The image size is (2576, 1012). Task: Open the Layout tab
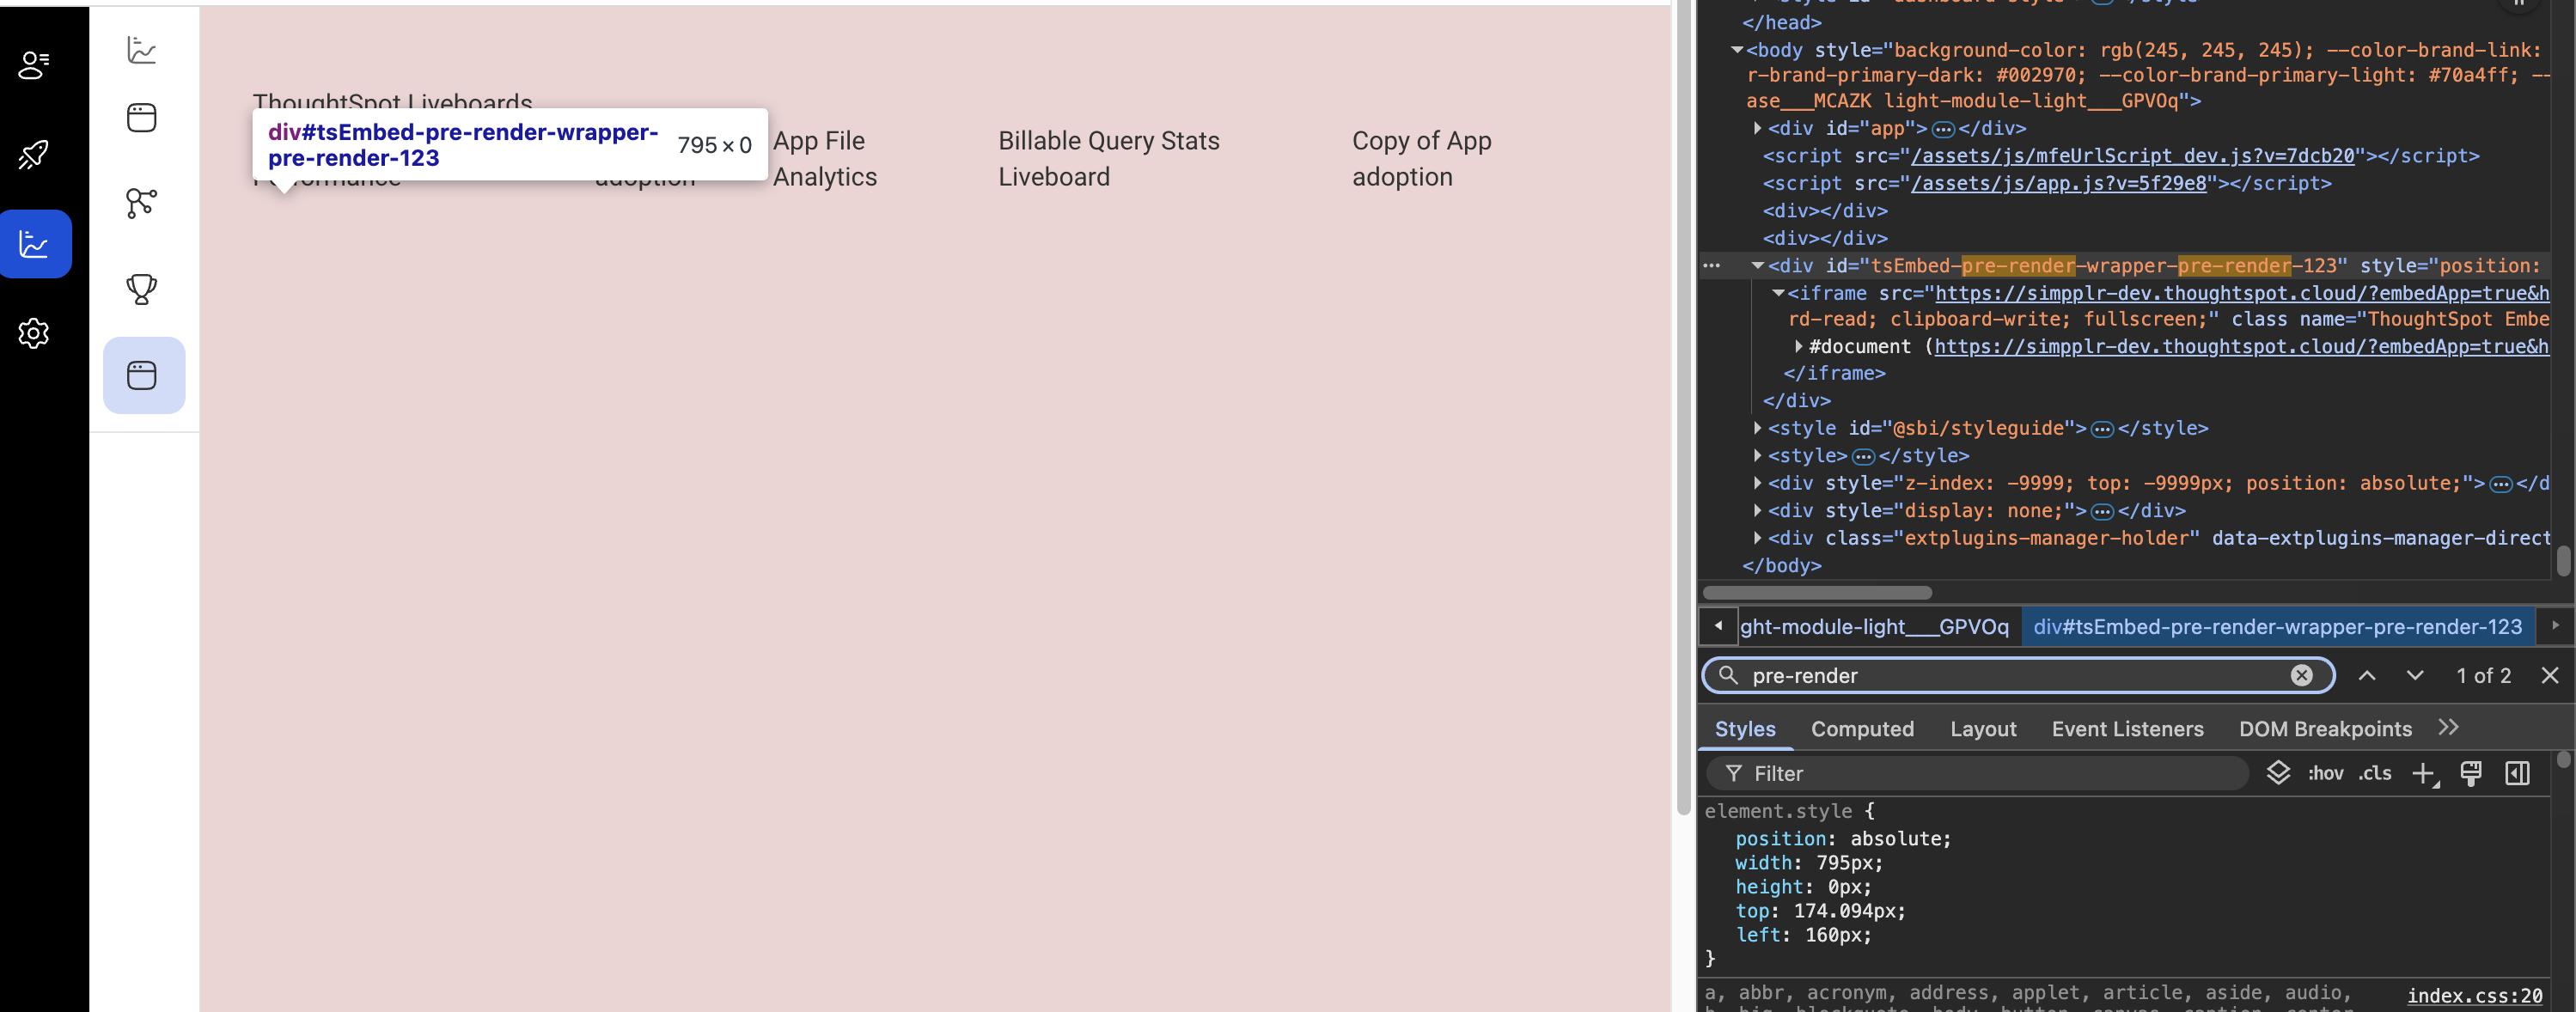[x=1983, y=729]
